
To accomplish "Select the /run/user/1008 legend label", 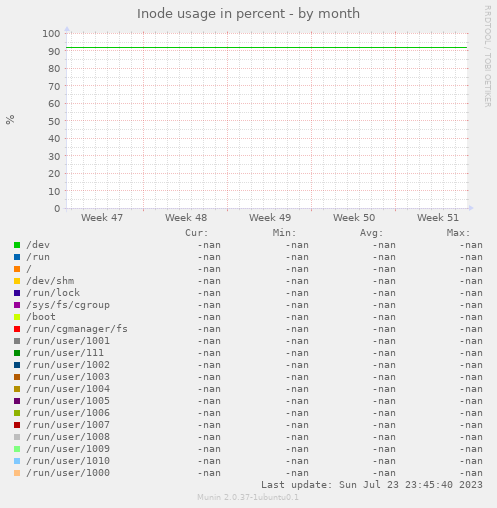I will coord(68,437).
